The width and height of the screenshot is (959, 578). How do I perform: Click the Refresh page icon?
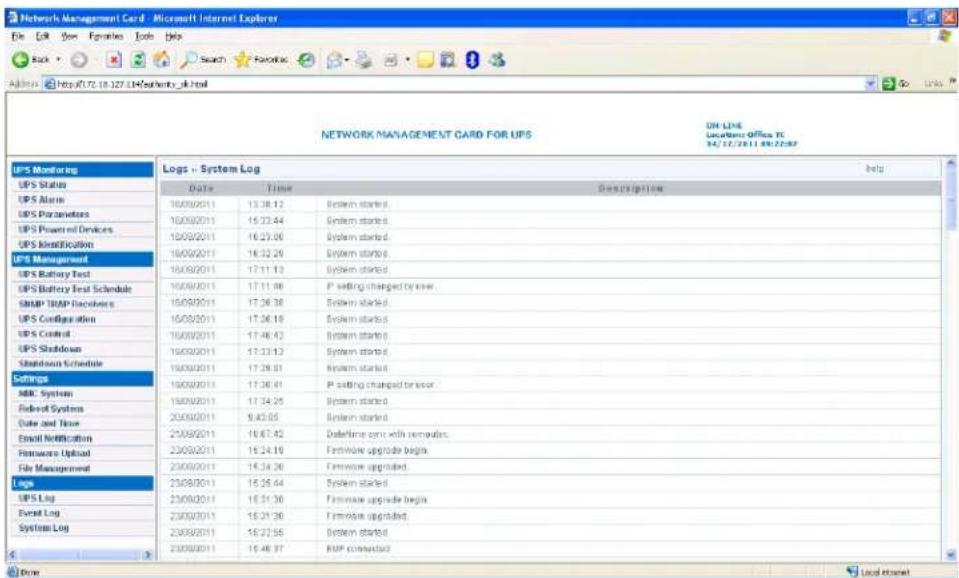coord(139,59)
